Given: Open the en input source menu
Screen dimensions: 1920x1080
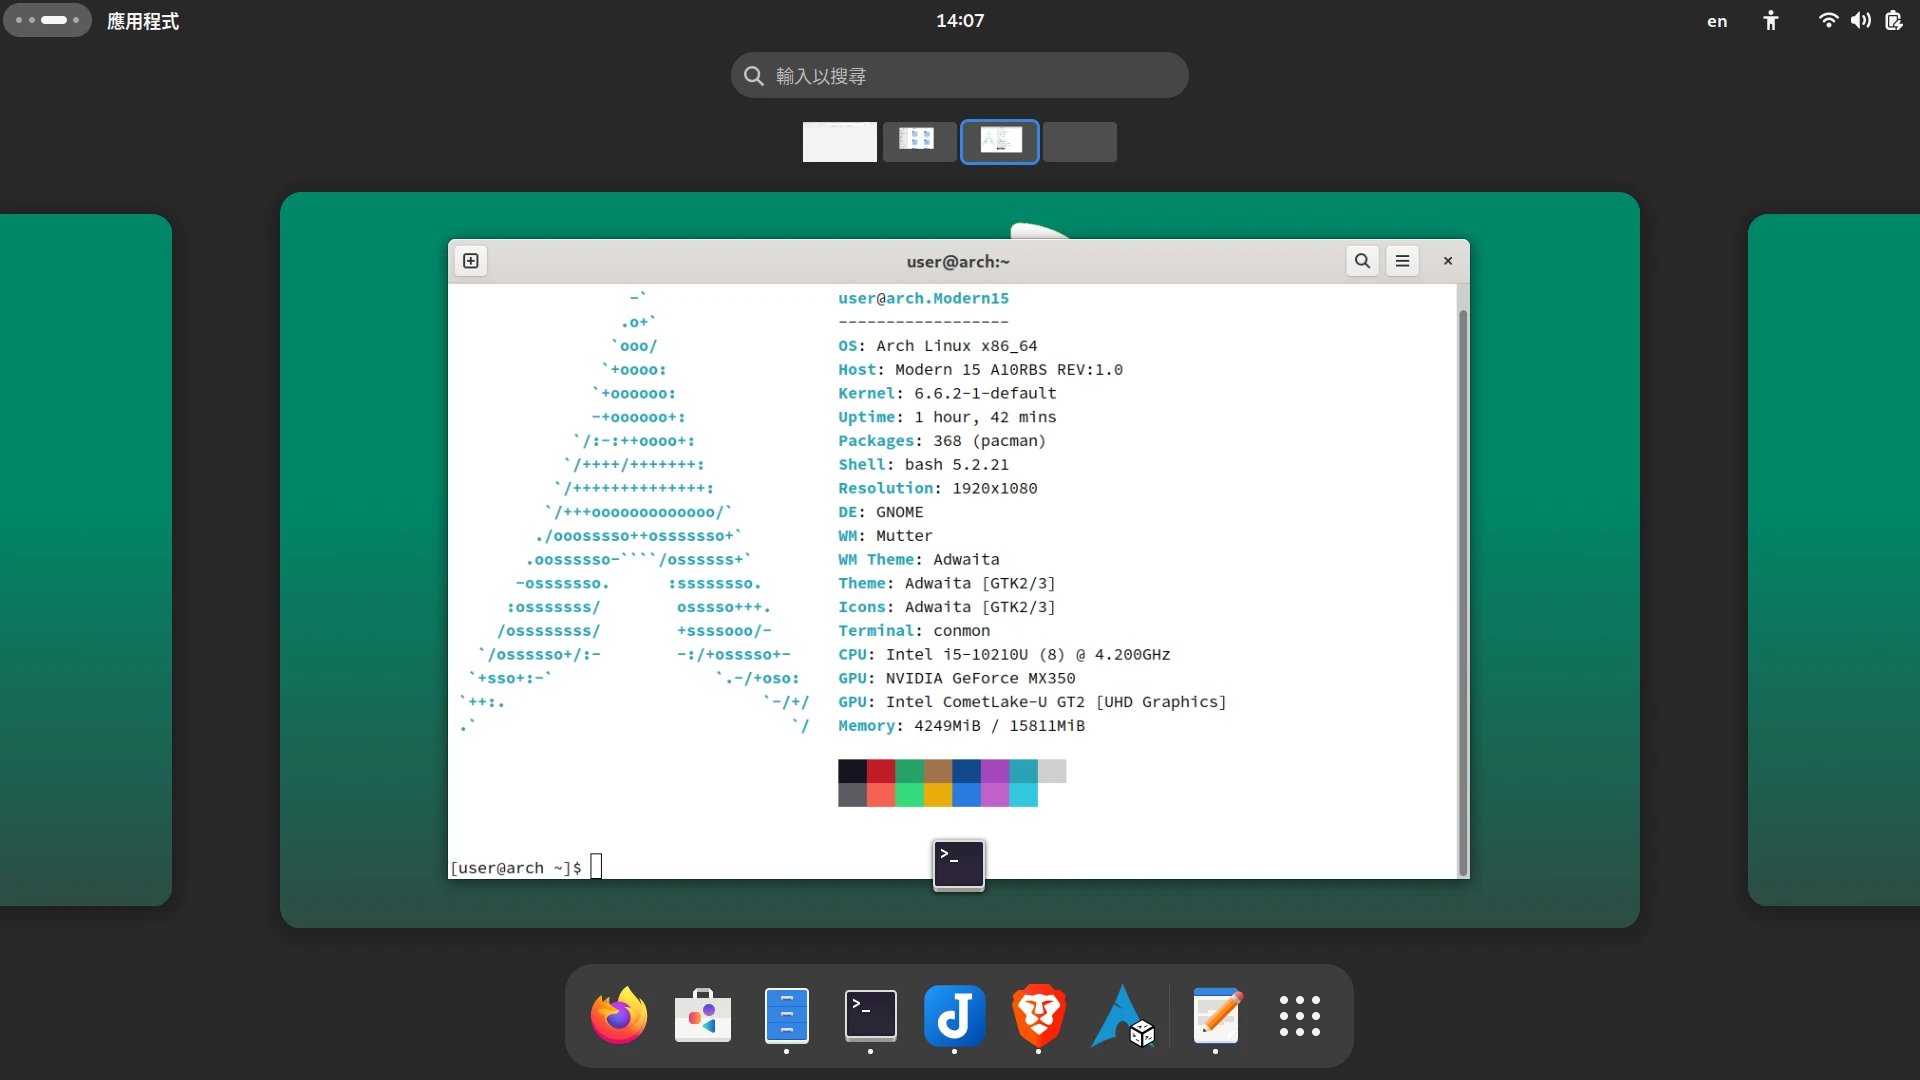Looking at the screenshot, I should tap(1716, 21).
